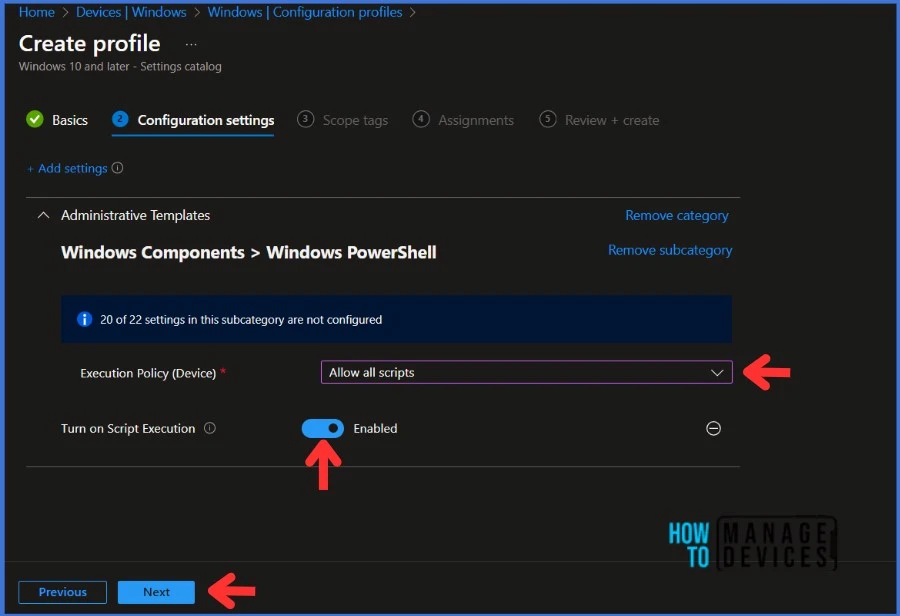Click the + Add settings link
Screen dimensions: 900x616
point(67,168)
